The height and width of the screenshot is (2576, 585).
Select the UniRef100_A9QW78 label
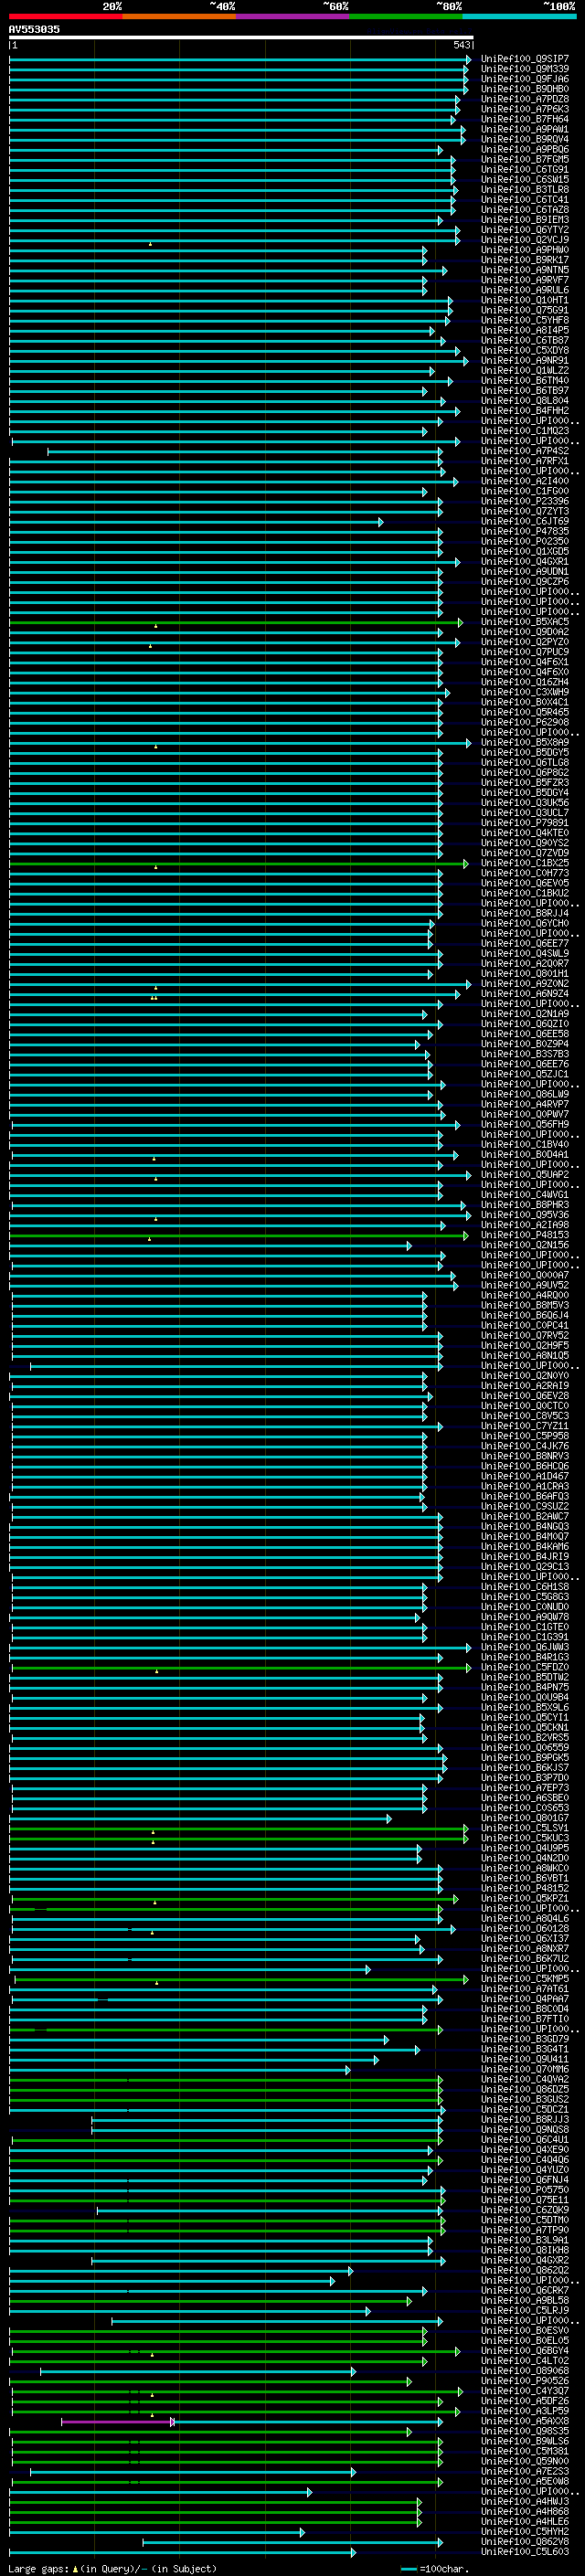525,1617
